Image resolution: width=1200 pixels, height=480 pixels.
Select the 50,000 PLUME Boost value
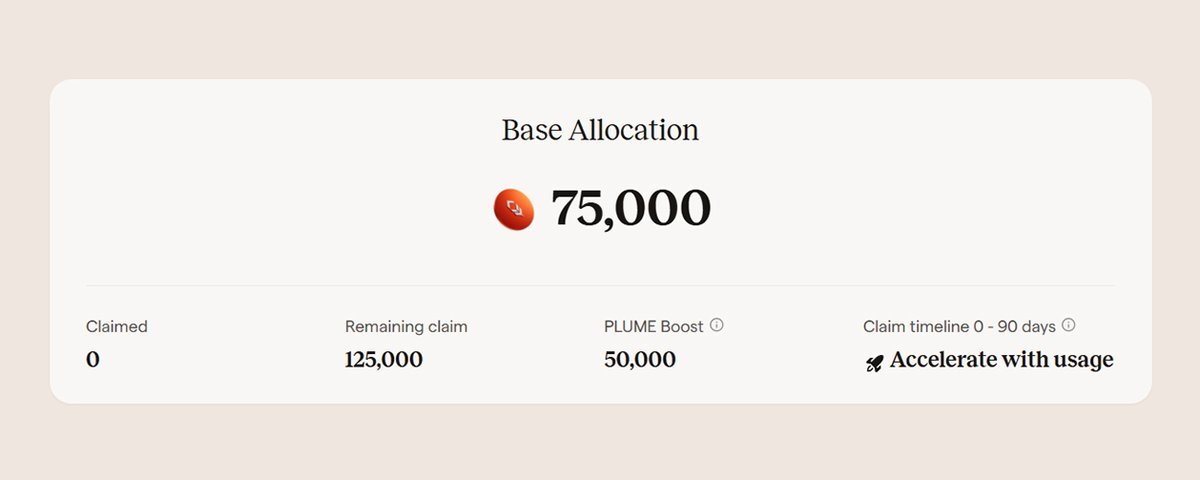click(640, 359)
